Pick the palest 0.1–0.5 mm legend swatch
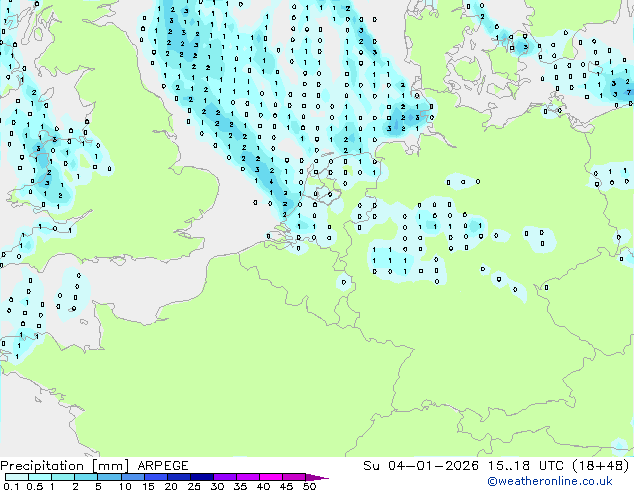The height and width of the screenshot is (490, 634). [17, 477]
